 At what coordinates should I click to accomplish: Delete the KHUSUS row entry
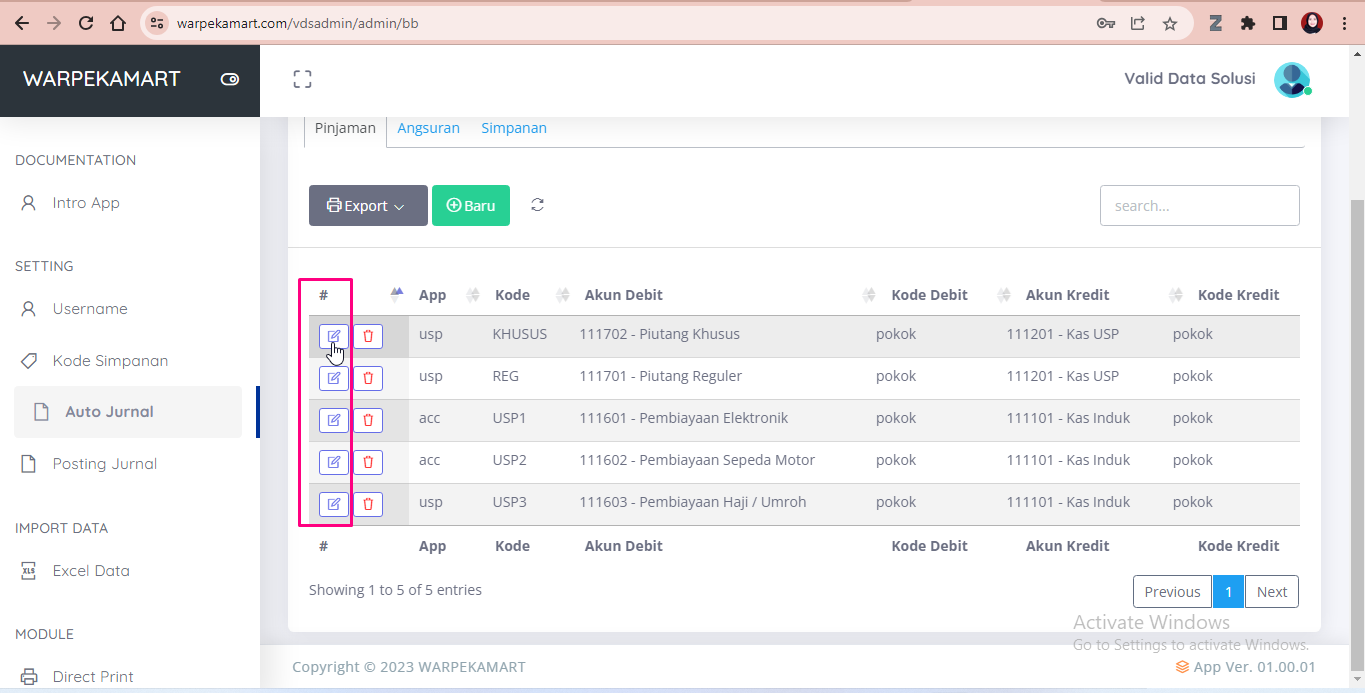coord(368,336)
